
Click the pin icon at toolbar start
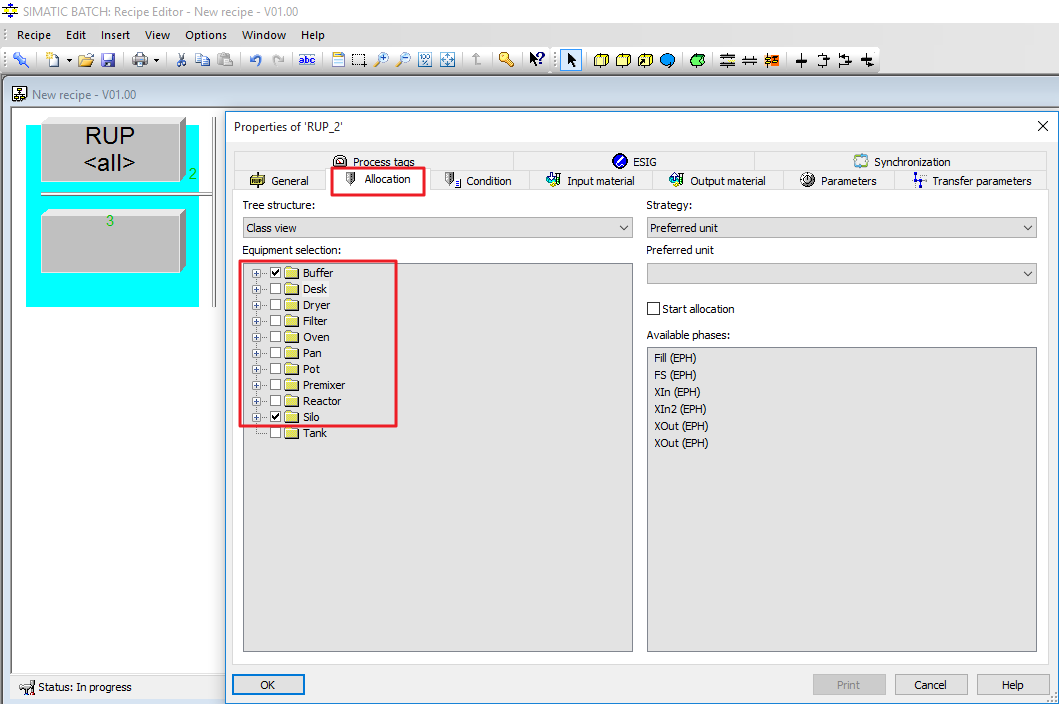pos(21,60)
